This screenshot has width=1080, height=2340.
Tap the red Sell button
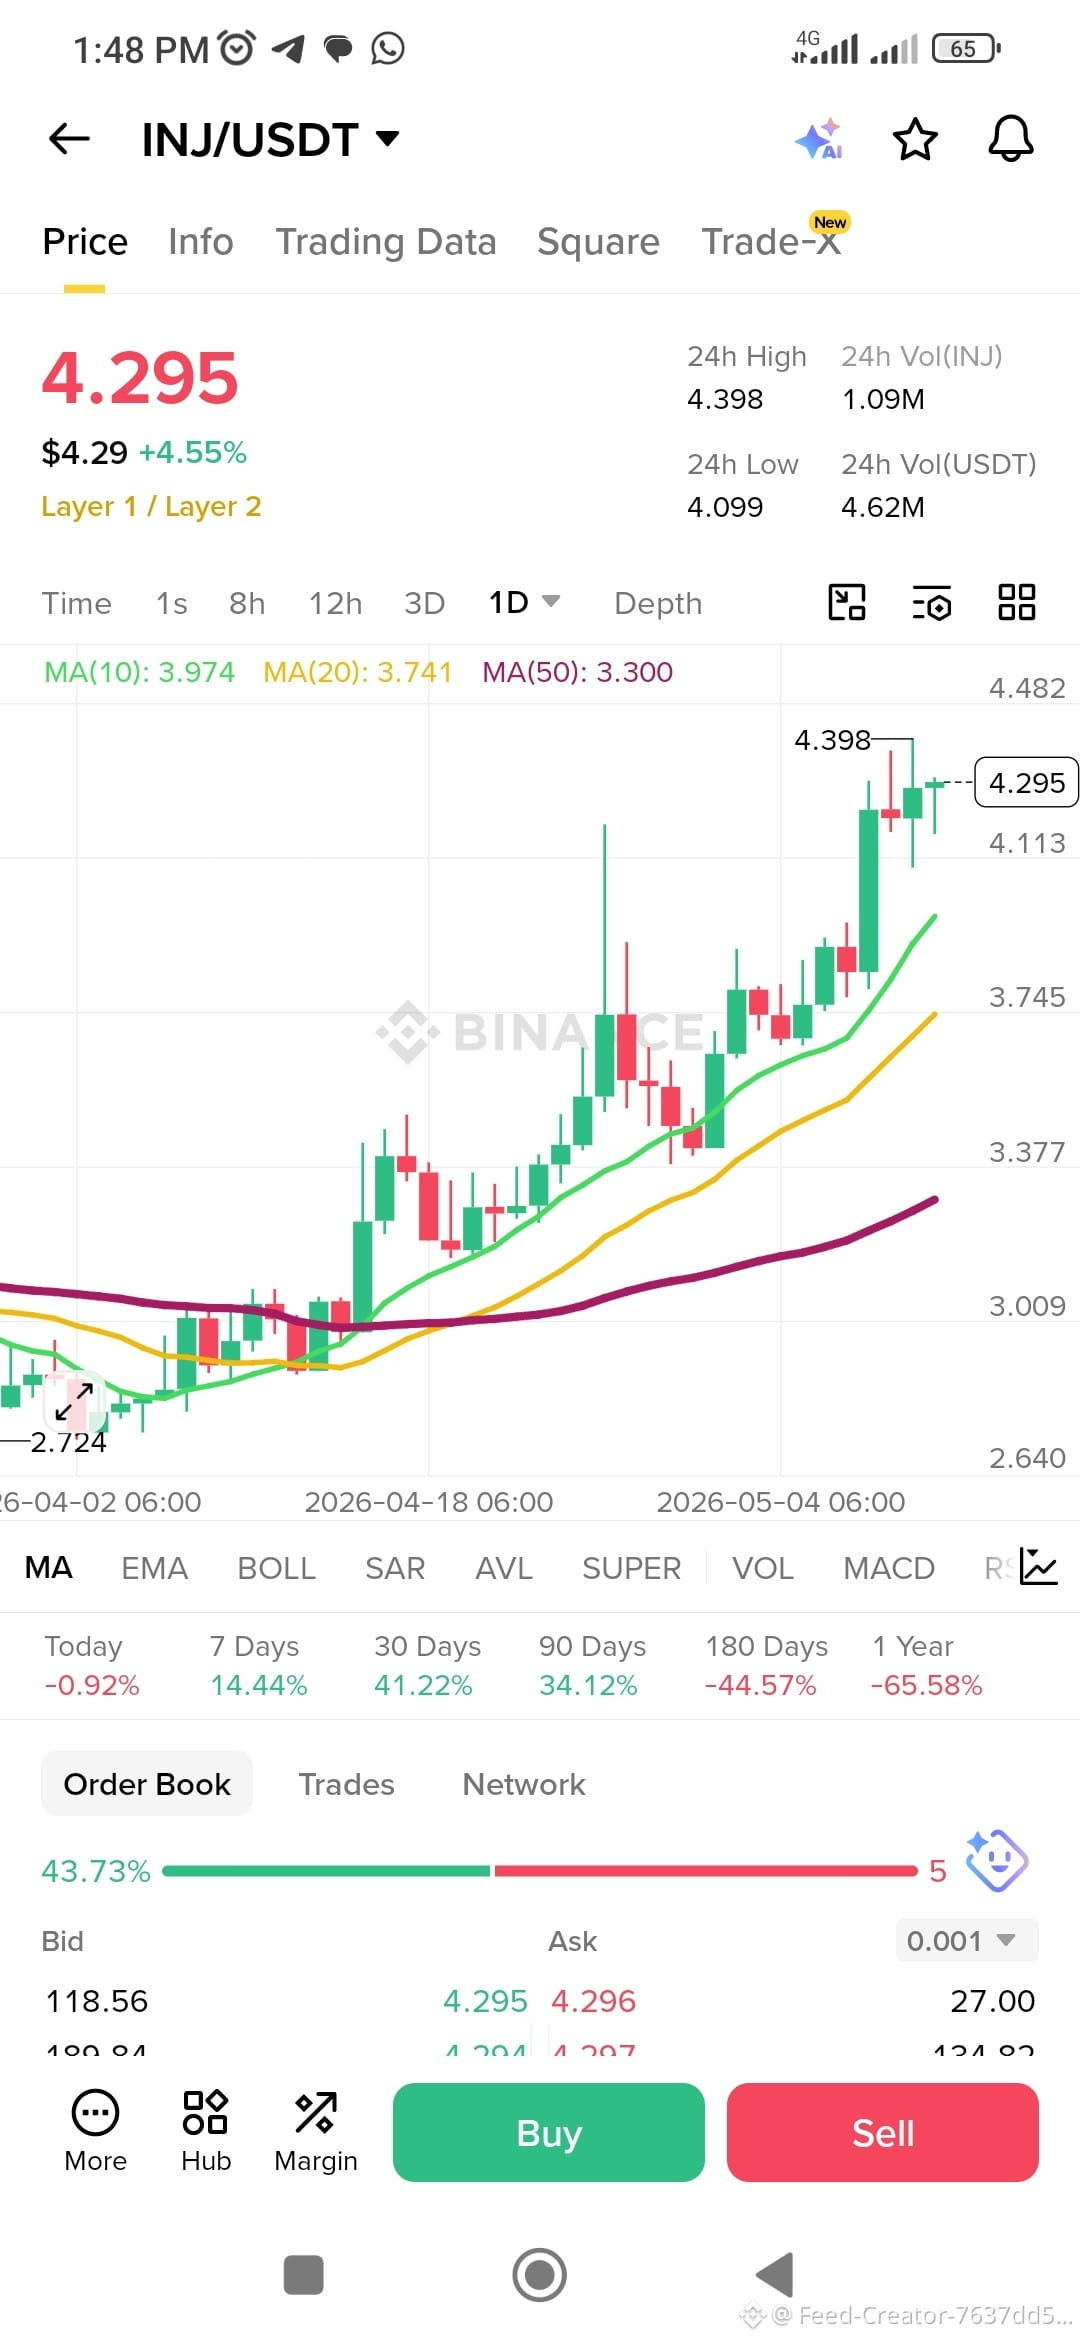tap(883, 2132)
